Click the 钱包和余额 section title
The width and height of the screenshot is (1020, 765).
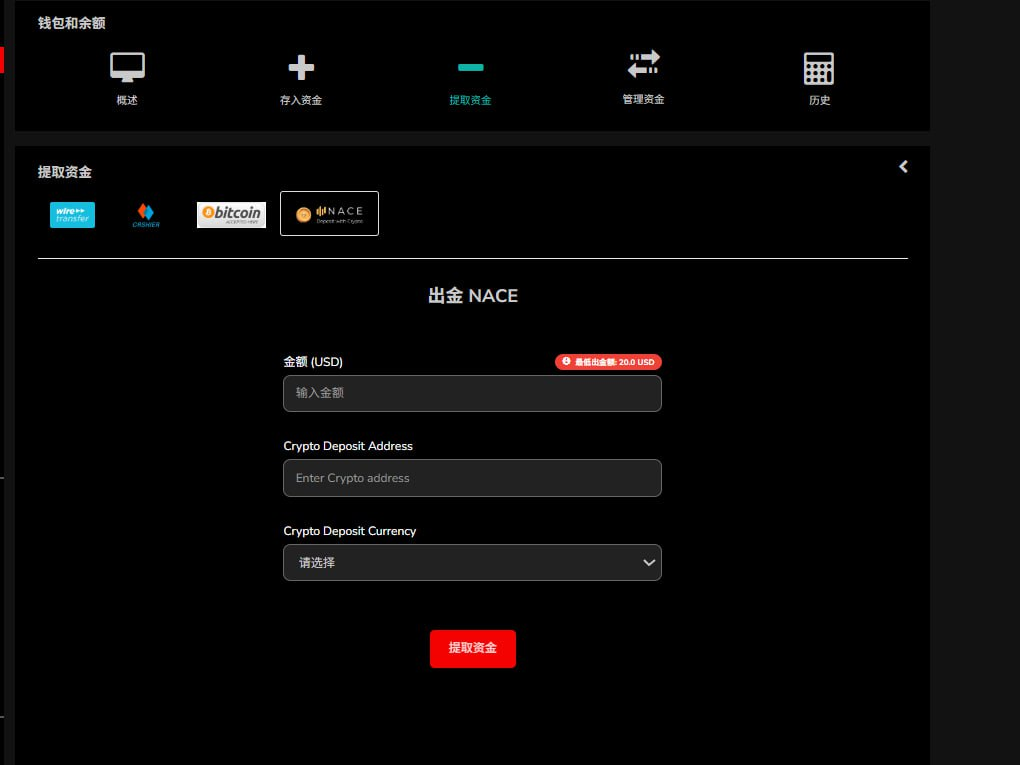[x=72, y=23]
